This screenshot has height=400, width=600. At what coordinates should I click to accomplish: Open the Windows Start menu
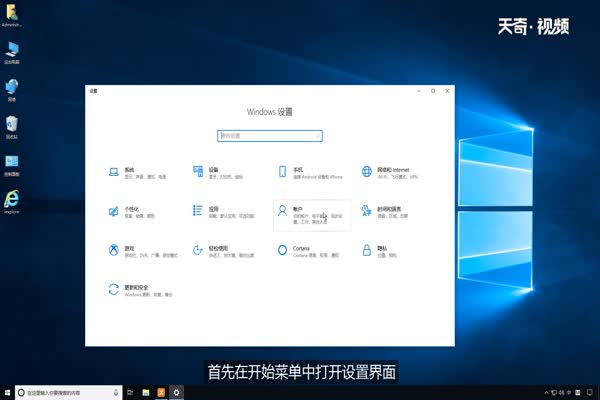coord(7,393)
